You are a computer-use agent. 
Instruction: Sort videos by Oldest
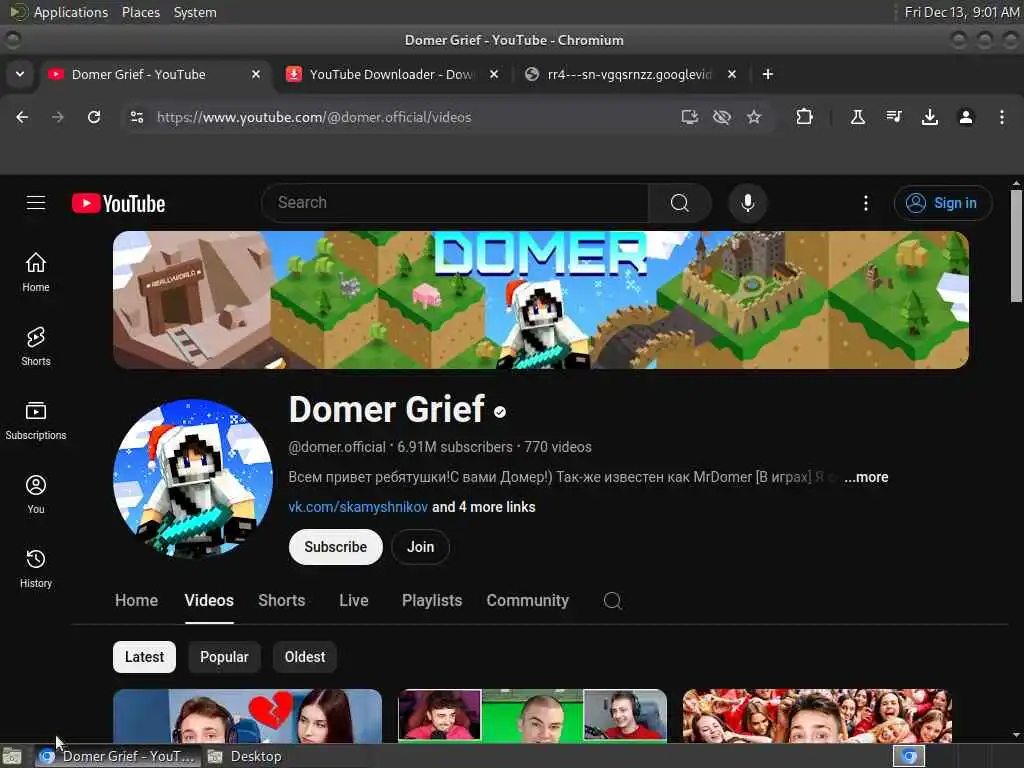305,657
